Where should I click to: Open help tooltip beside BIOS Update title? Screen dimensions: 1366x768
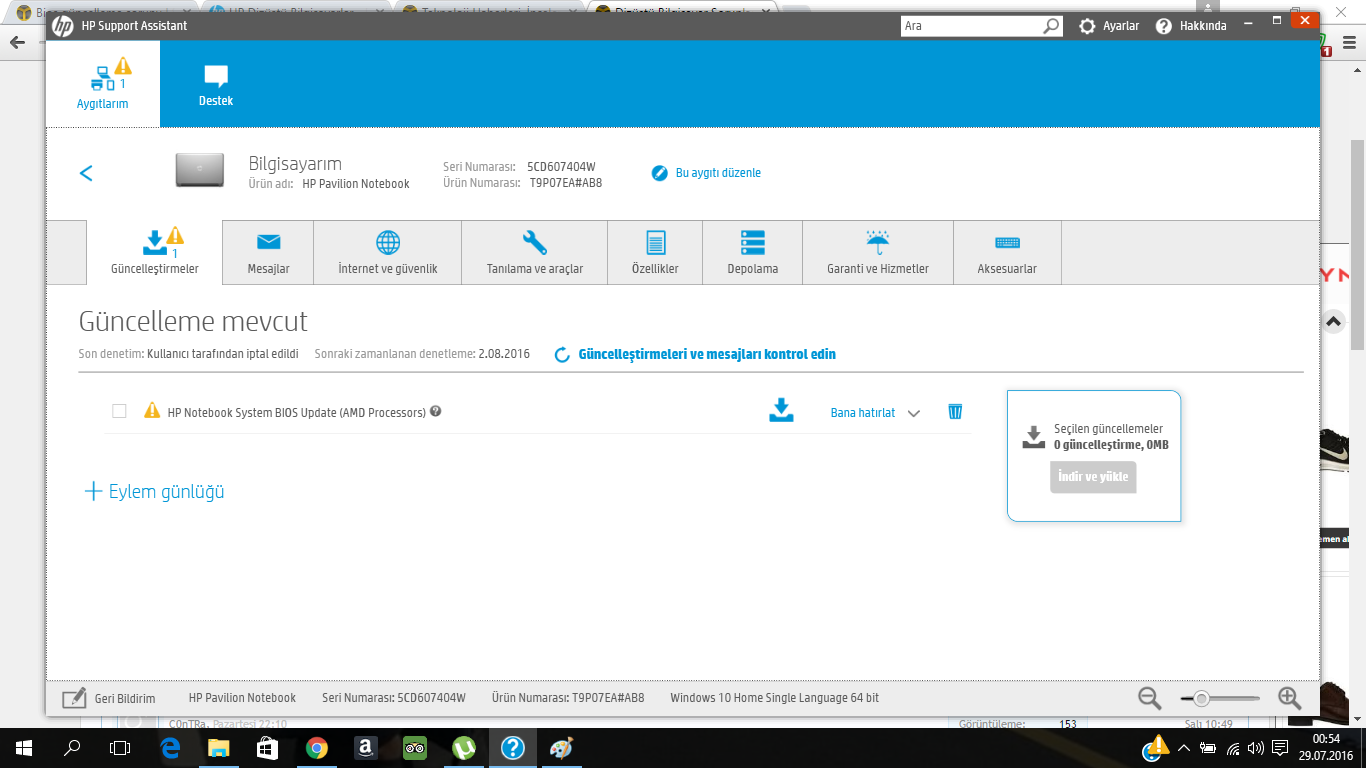click(x=436, y=411)
